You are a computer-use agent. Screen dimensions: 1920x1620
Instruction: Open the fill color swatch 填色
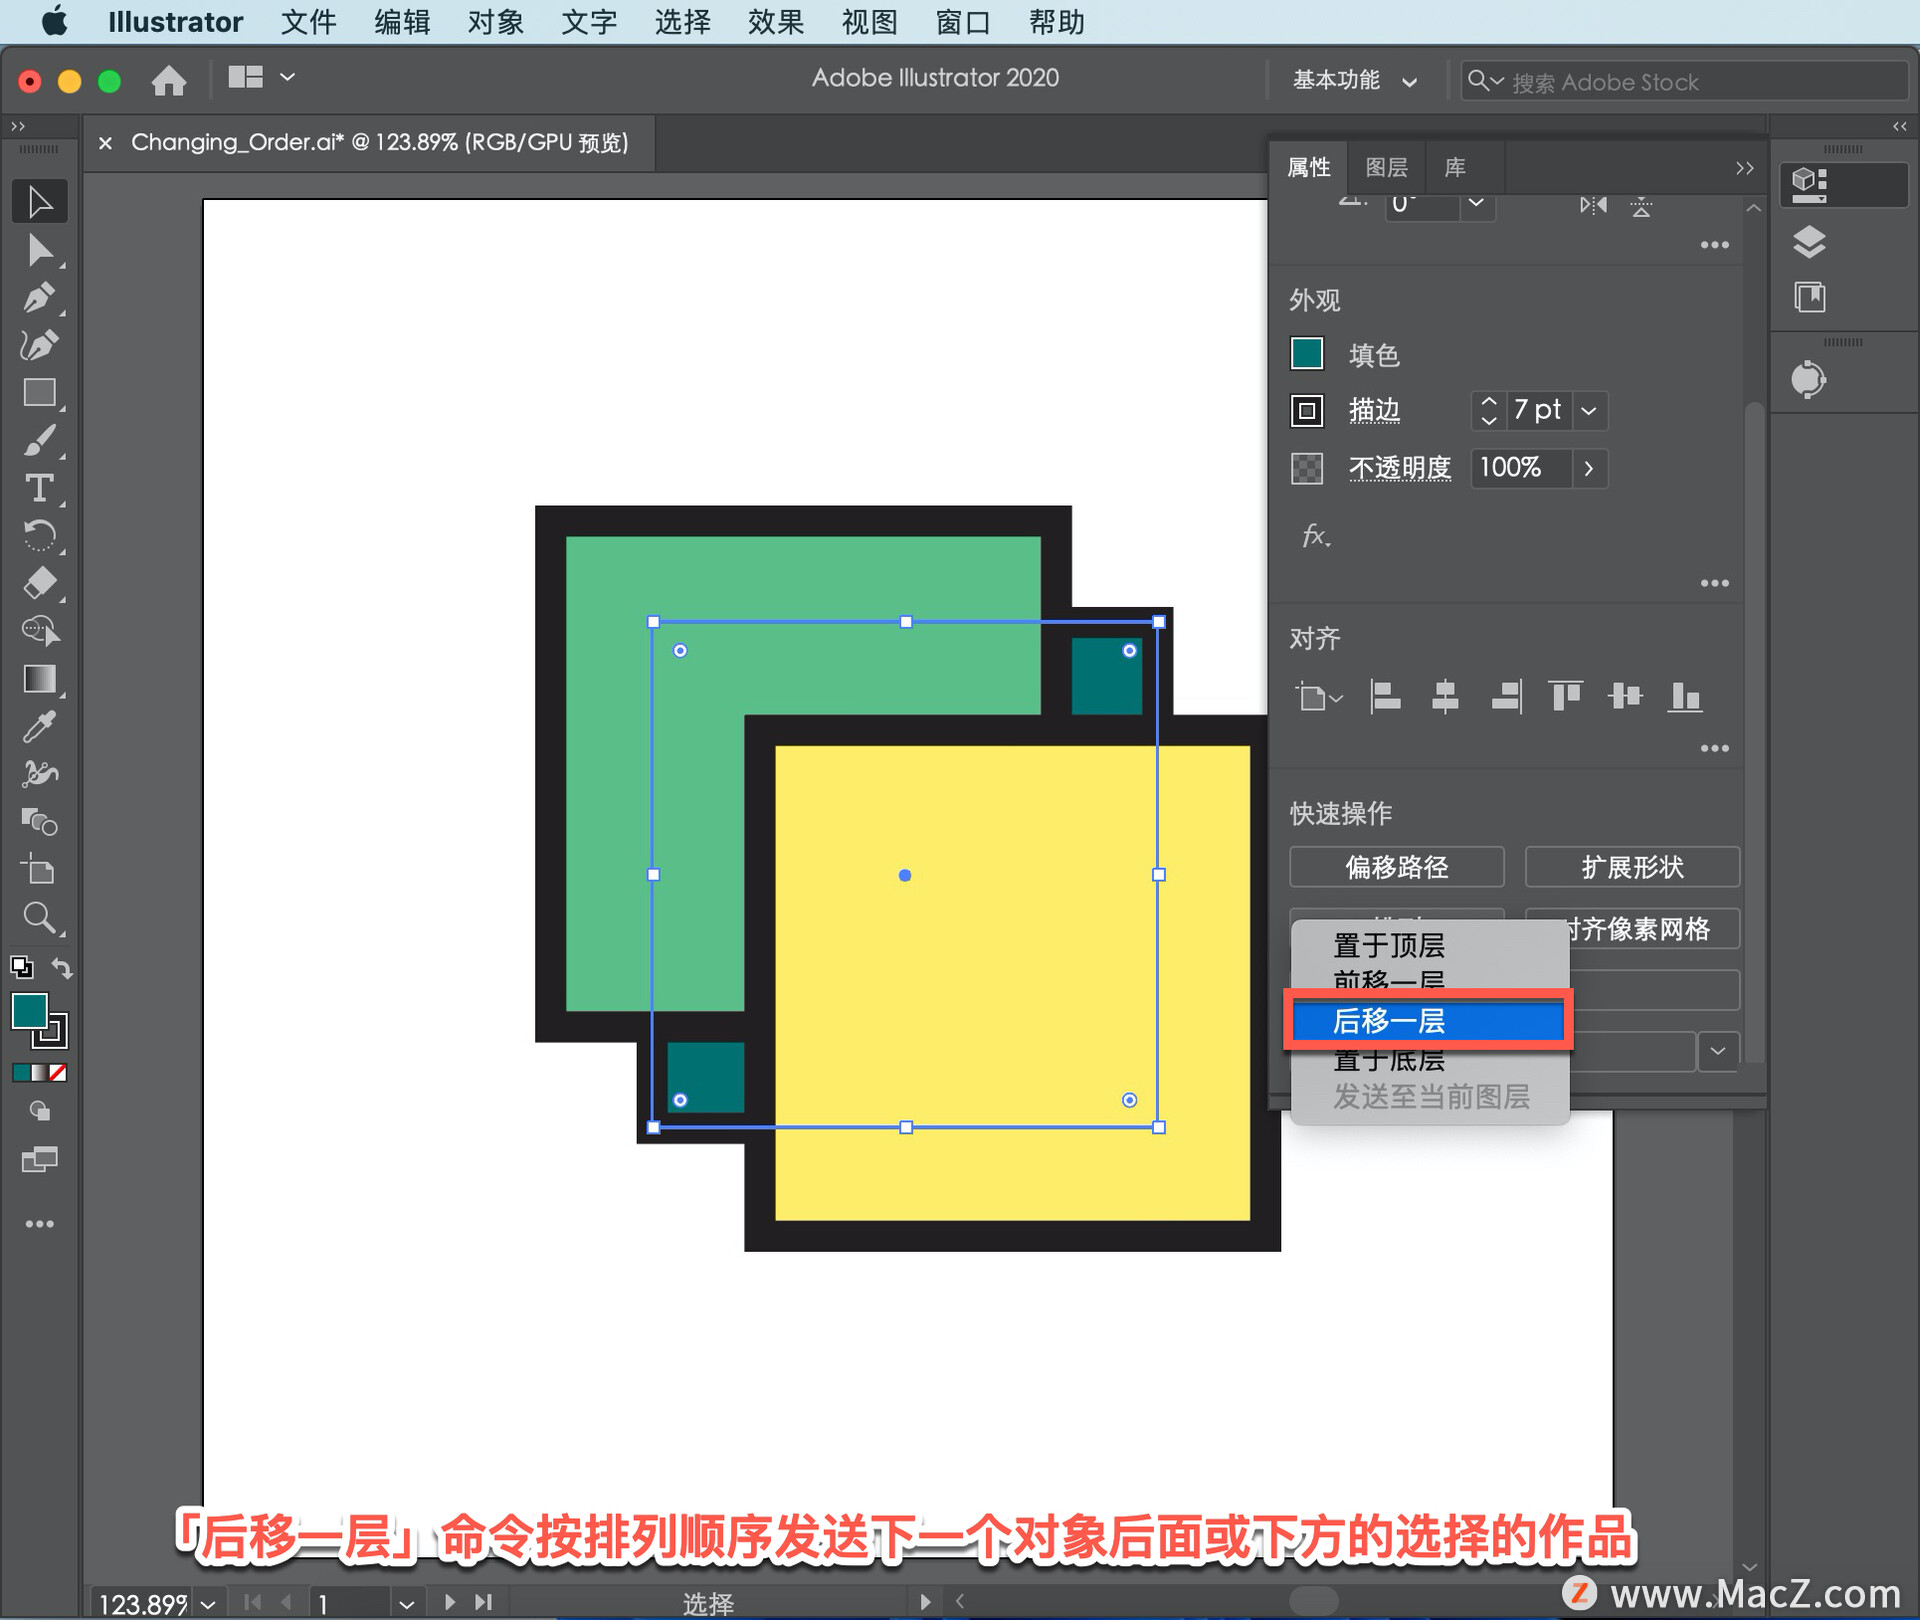pyautogui.click(x=1307, y=354)
